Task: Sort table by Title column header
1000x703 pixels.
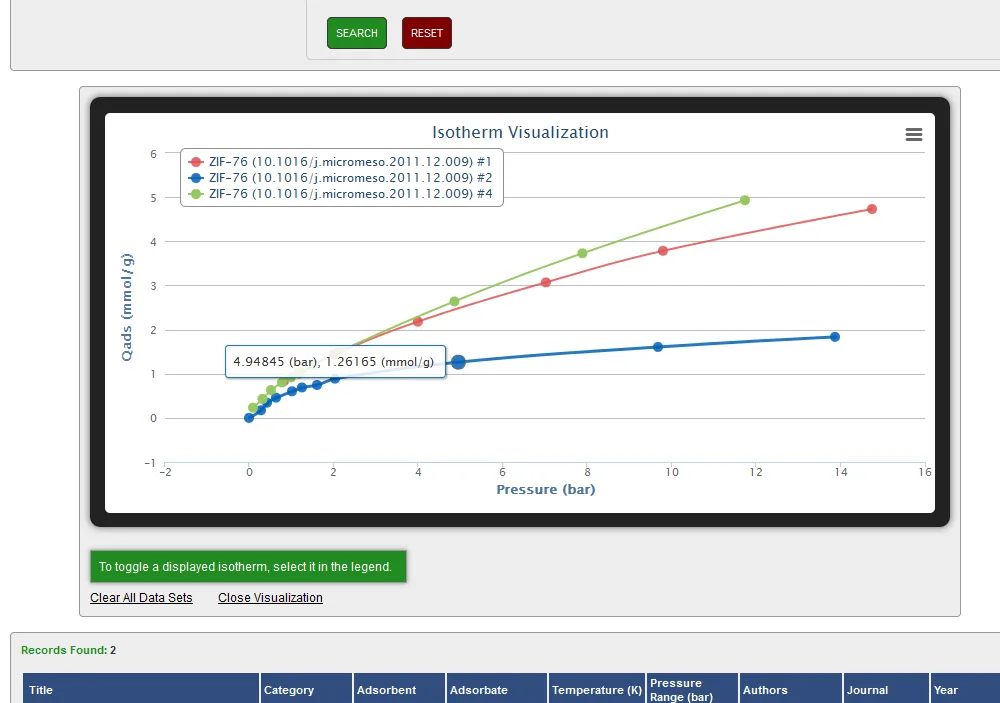Action: [x=41, y=690]
